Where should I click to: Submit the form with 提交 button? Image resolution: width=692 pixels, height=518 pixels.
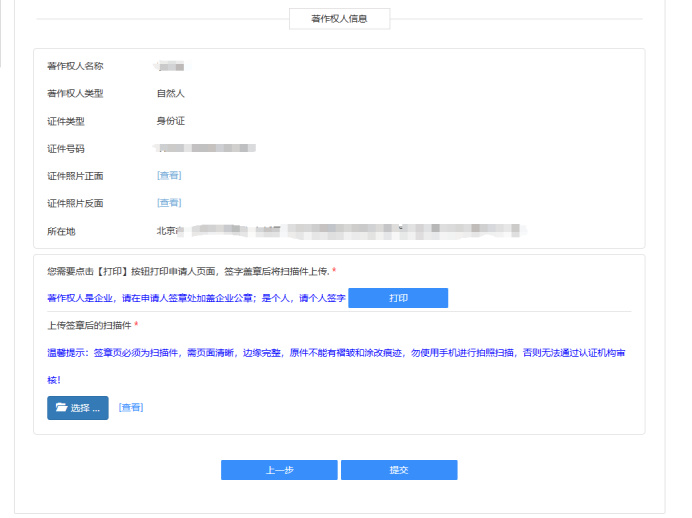[x=399, y=470]
